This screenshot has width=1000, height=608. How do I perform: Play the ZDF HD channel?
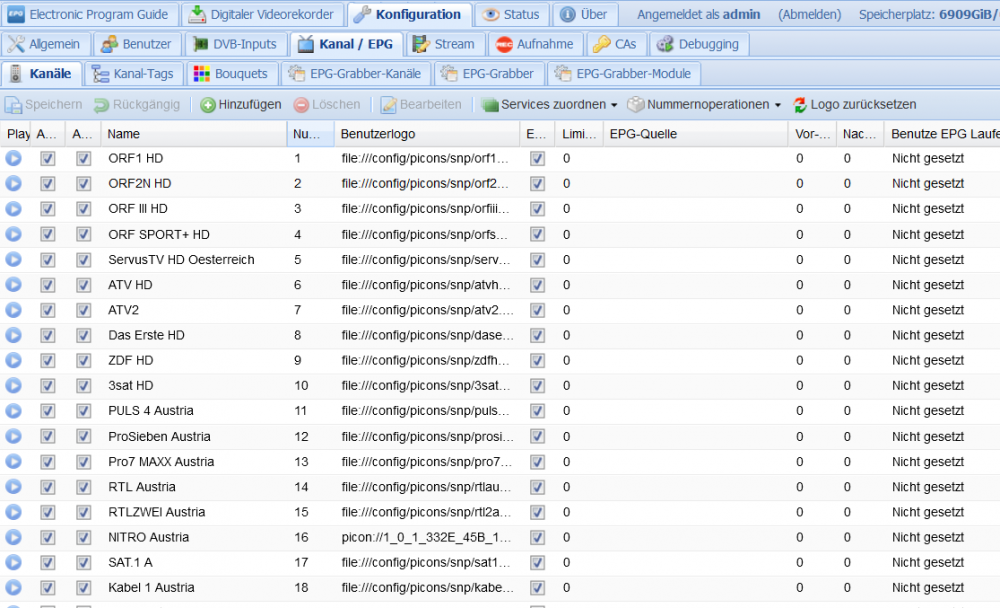(13, 360)
